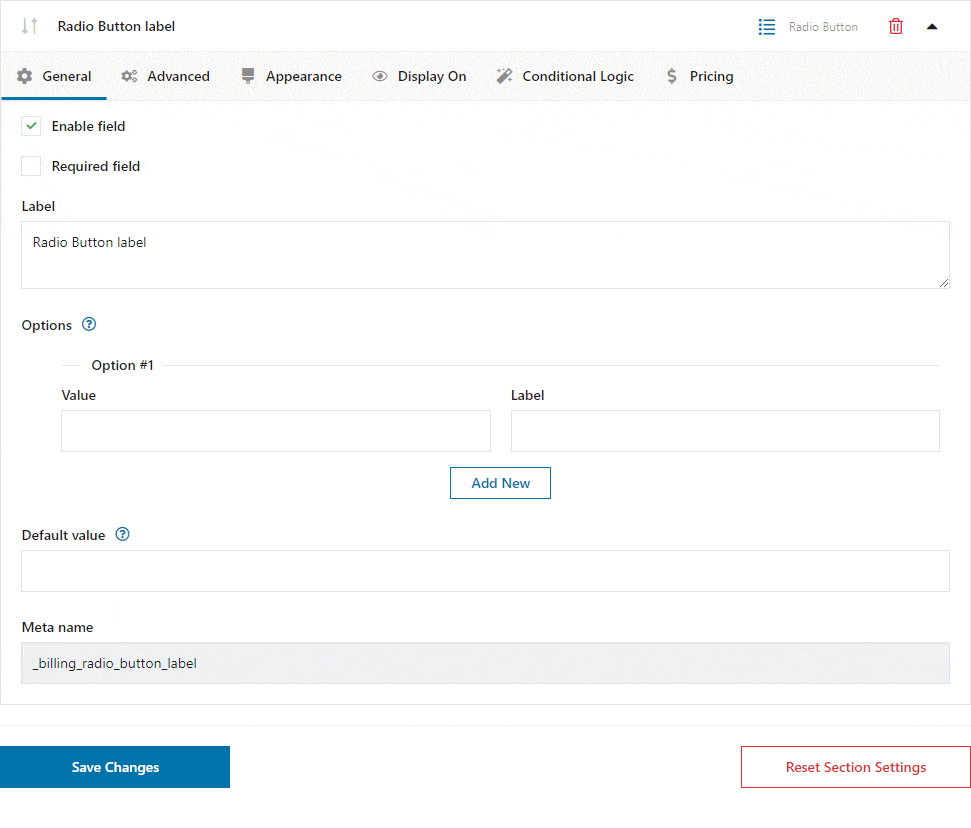Open the Pricing tab
The height and width of the screenshot is (828, 971).
[700, 76]
